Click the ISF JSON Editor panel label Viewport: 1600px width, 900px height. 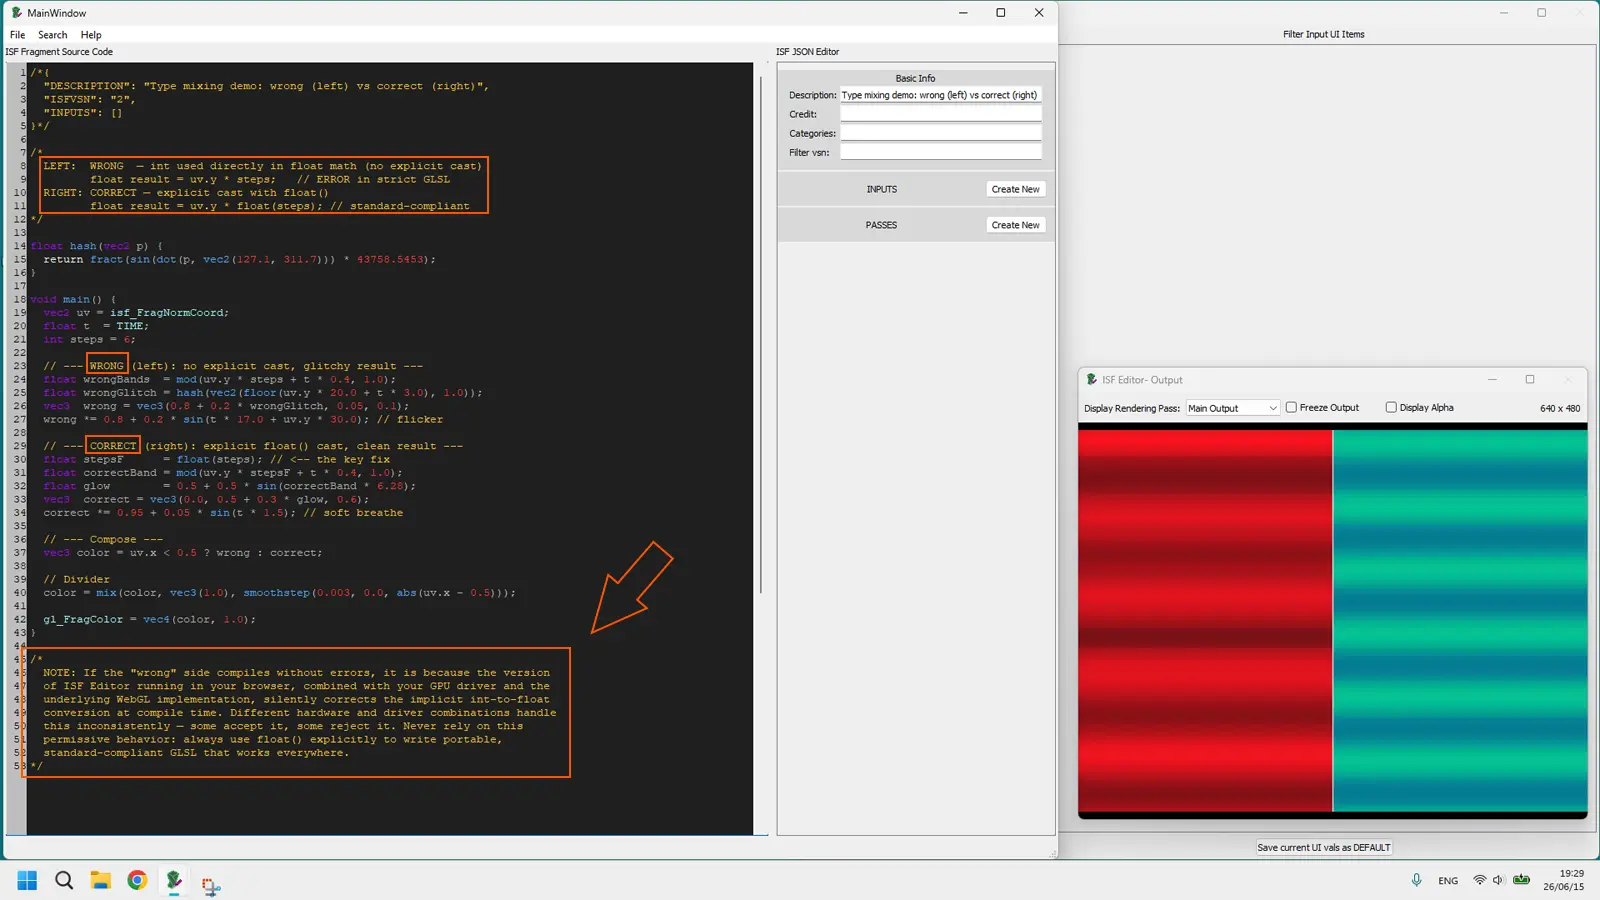(x=807, y=52)
